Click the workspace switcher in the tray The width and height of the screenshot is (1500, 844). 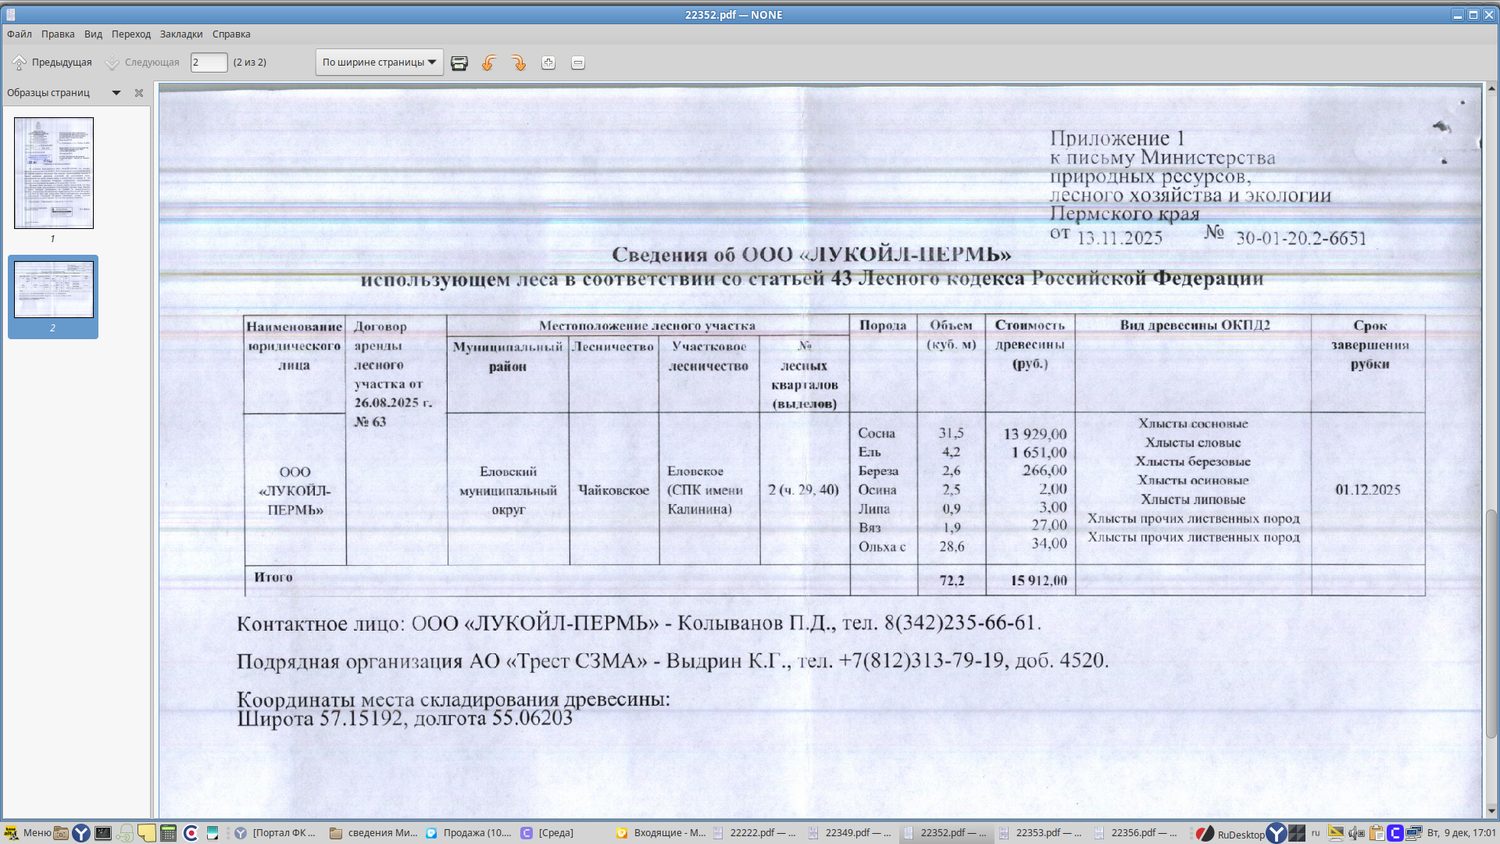coord(1297,833)
